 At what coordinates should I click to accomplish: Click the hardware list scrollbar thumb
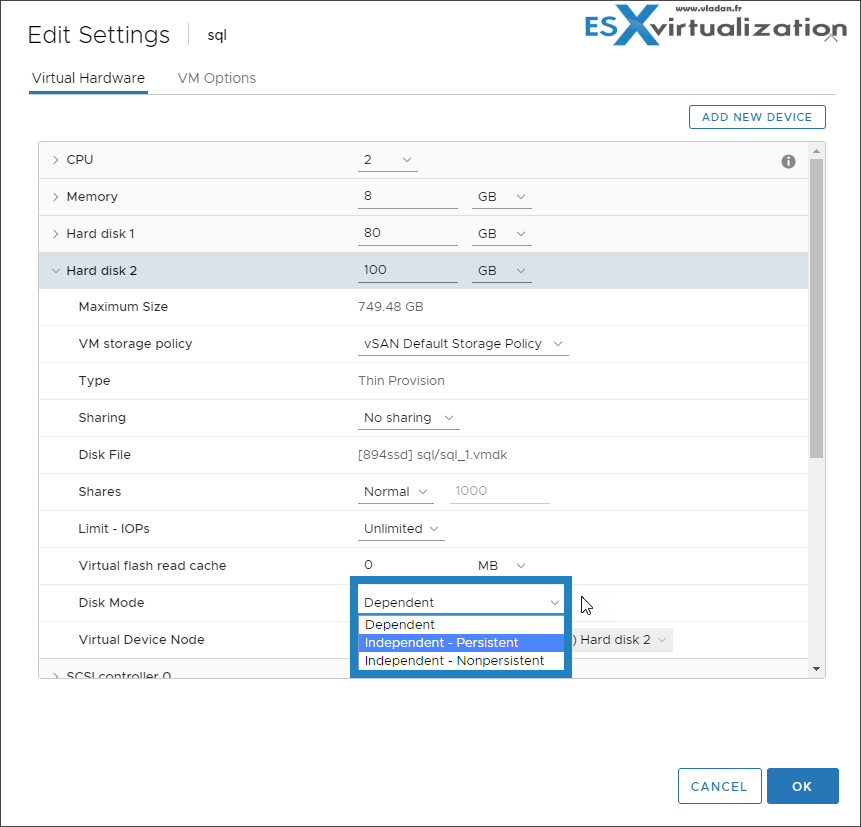[x=817, y=309]
